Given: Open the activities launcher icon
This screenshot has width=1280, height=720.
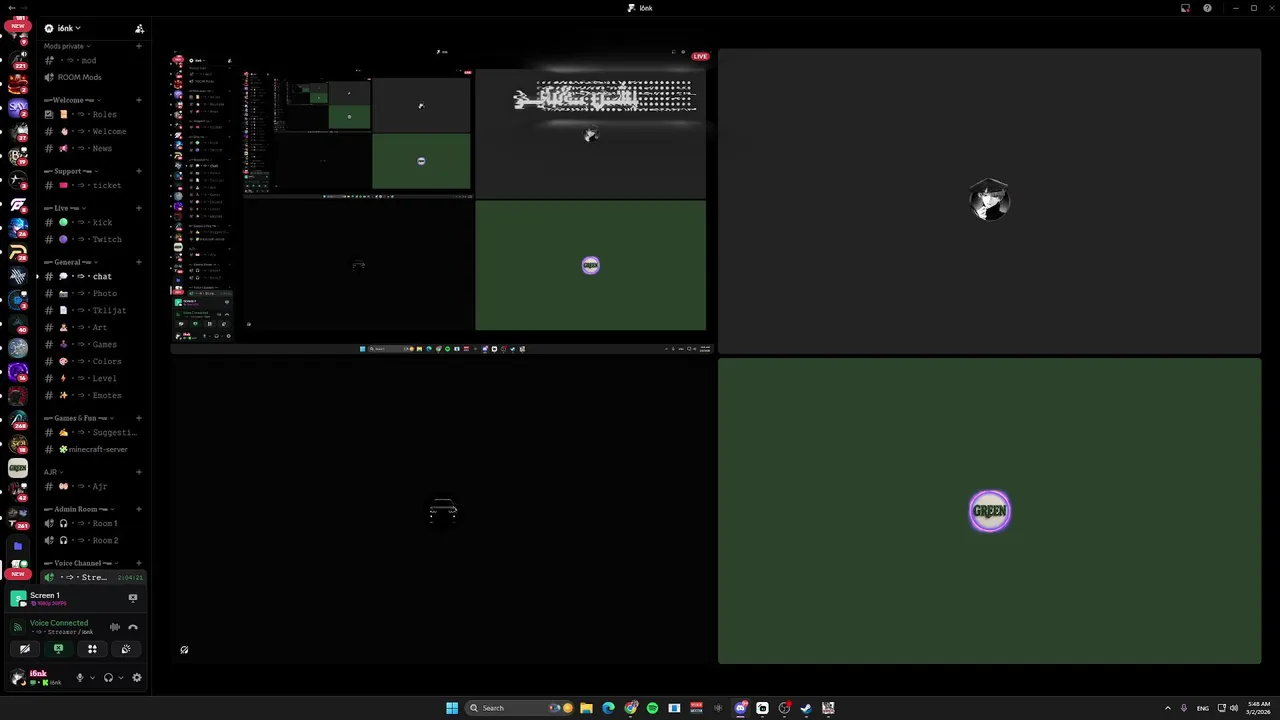Looking at the screenshot, I should tap(92, 649).
